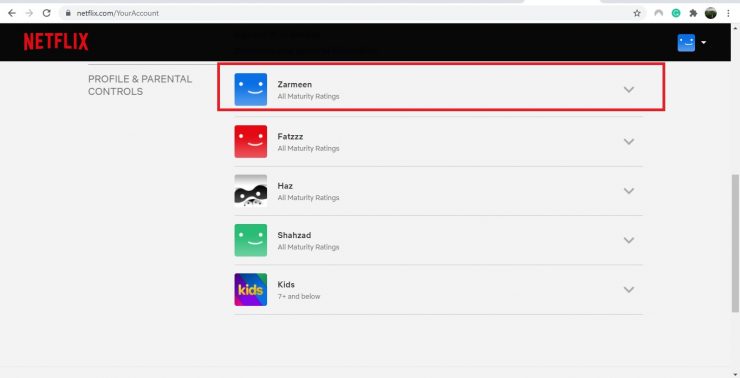
Task: Open the Extensions puzzle icon
Action: click(693, 13)
